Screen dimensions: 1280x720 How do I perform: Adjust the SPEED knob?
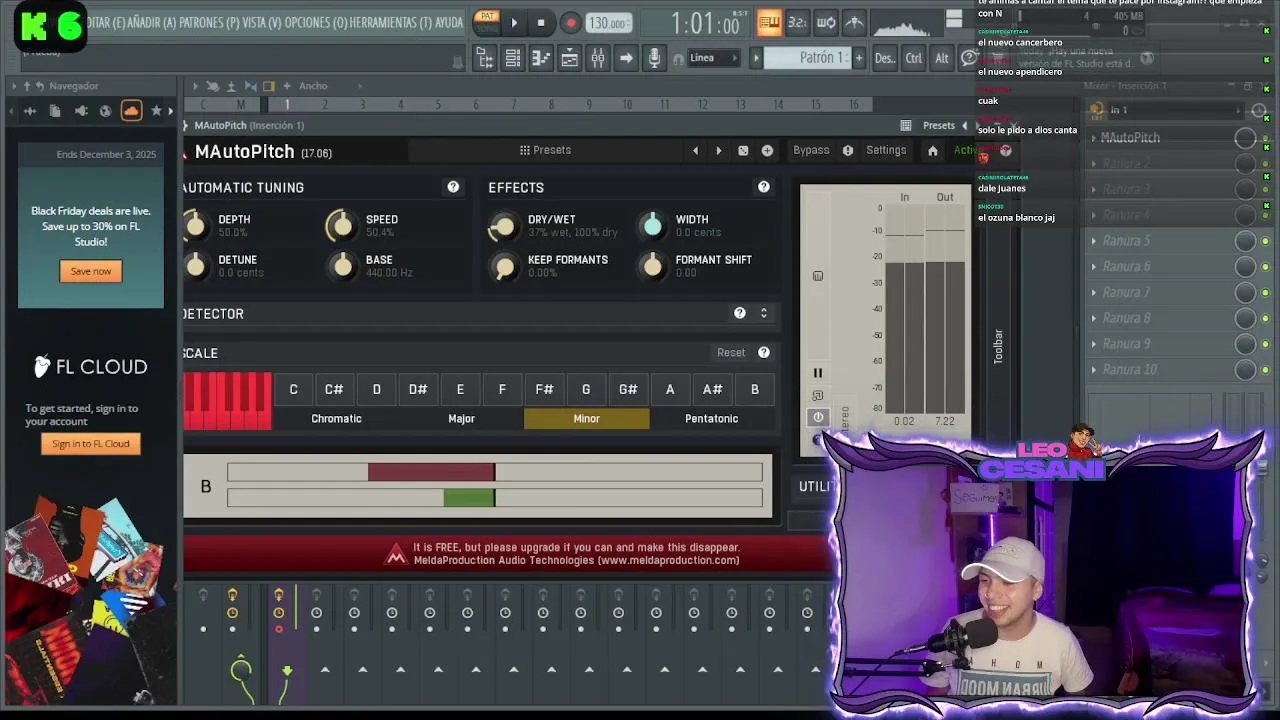[x=342, y=226]
